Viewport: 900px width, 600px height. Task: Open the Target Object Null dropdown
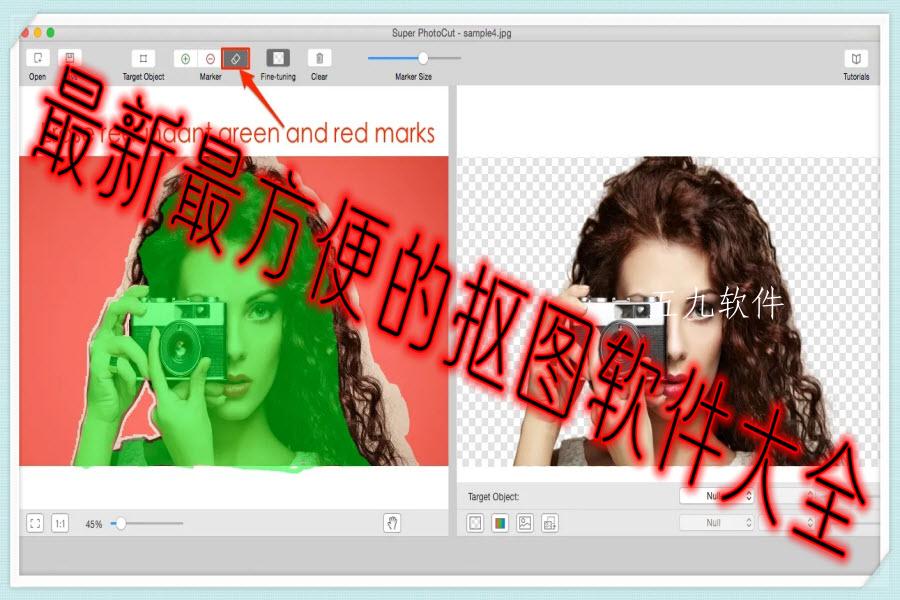716,496
